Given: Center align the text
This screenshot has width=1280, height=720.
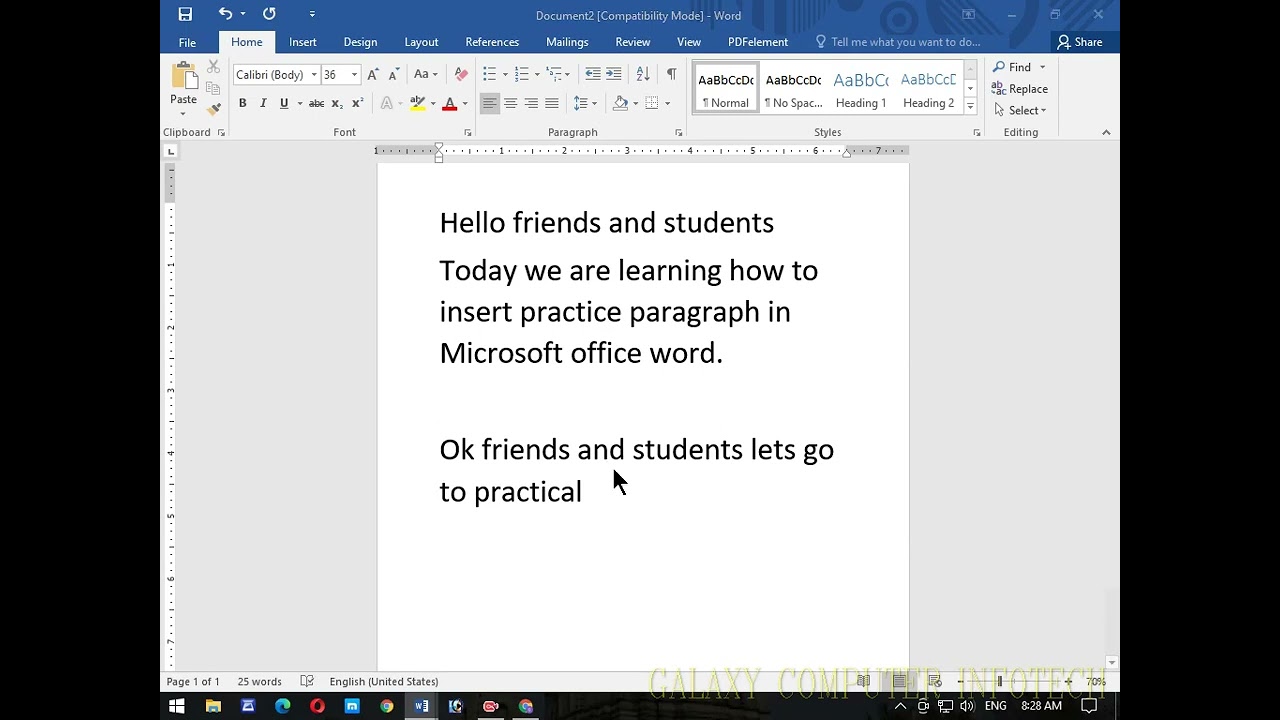Looking at the screenshot, I should point(510,103).
